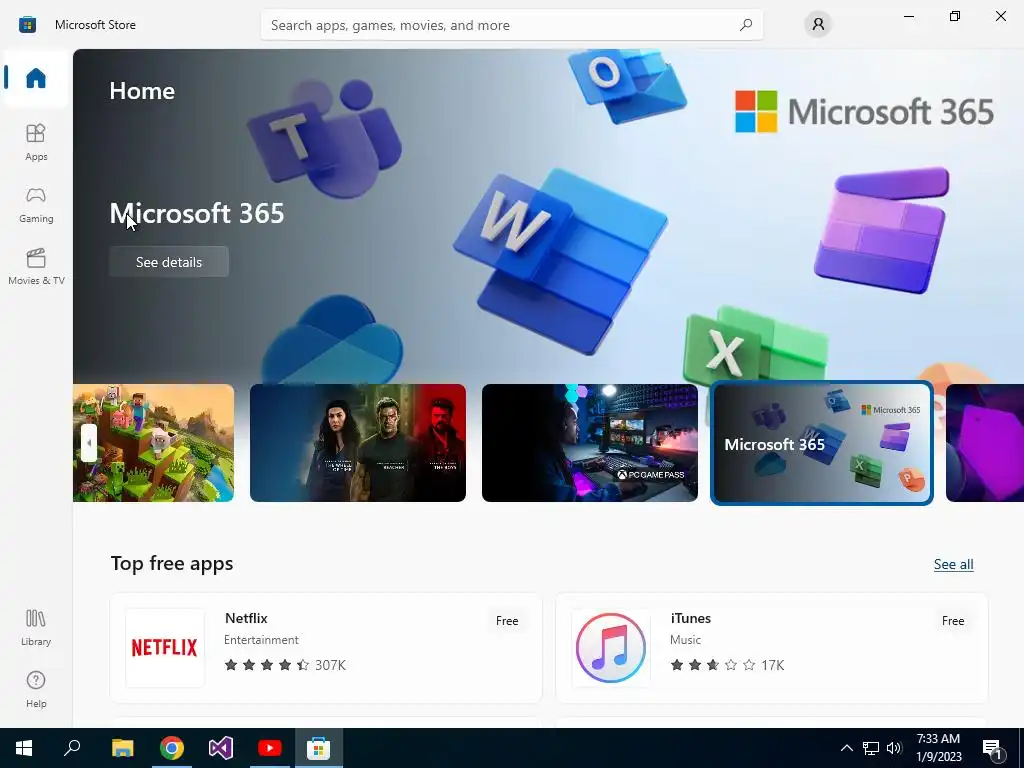1024x768 pixels.
Task: Open the Help page
Action: coord(36,689)
